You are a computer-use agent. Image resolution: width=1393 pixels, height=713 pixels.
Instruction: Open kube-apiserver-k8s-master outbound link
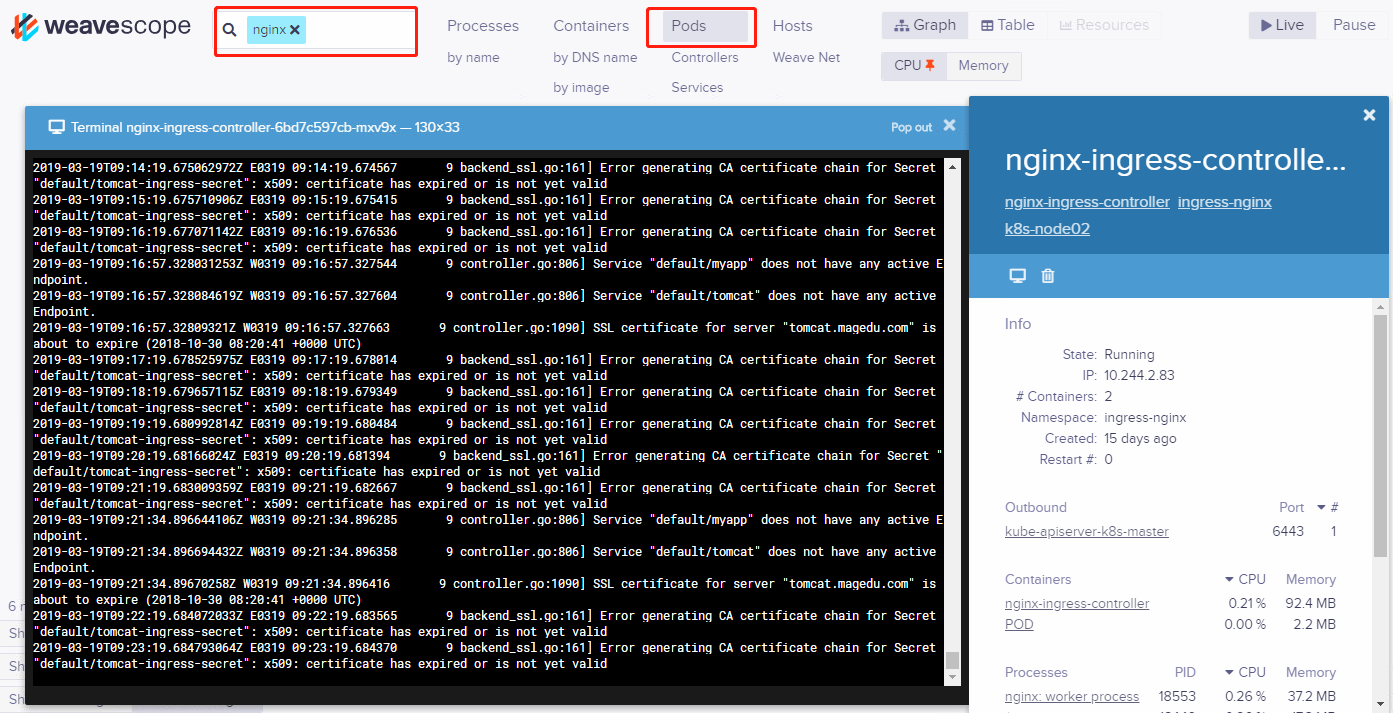1086,531
